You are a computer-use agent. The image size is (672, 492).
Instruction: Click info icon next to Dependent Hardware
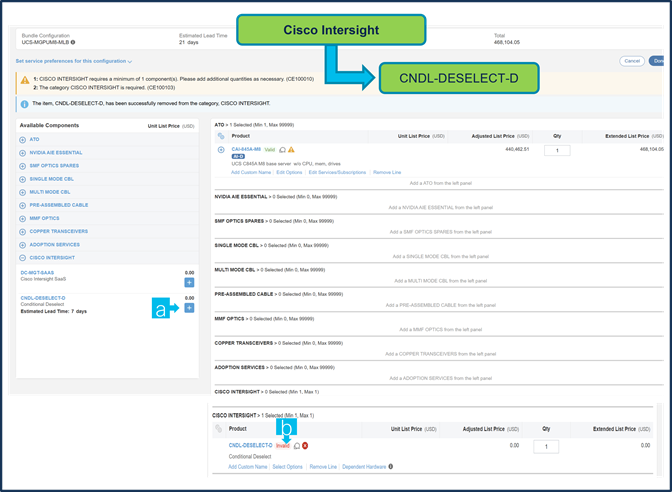point(390,467)
